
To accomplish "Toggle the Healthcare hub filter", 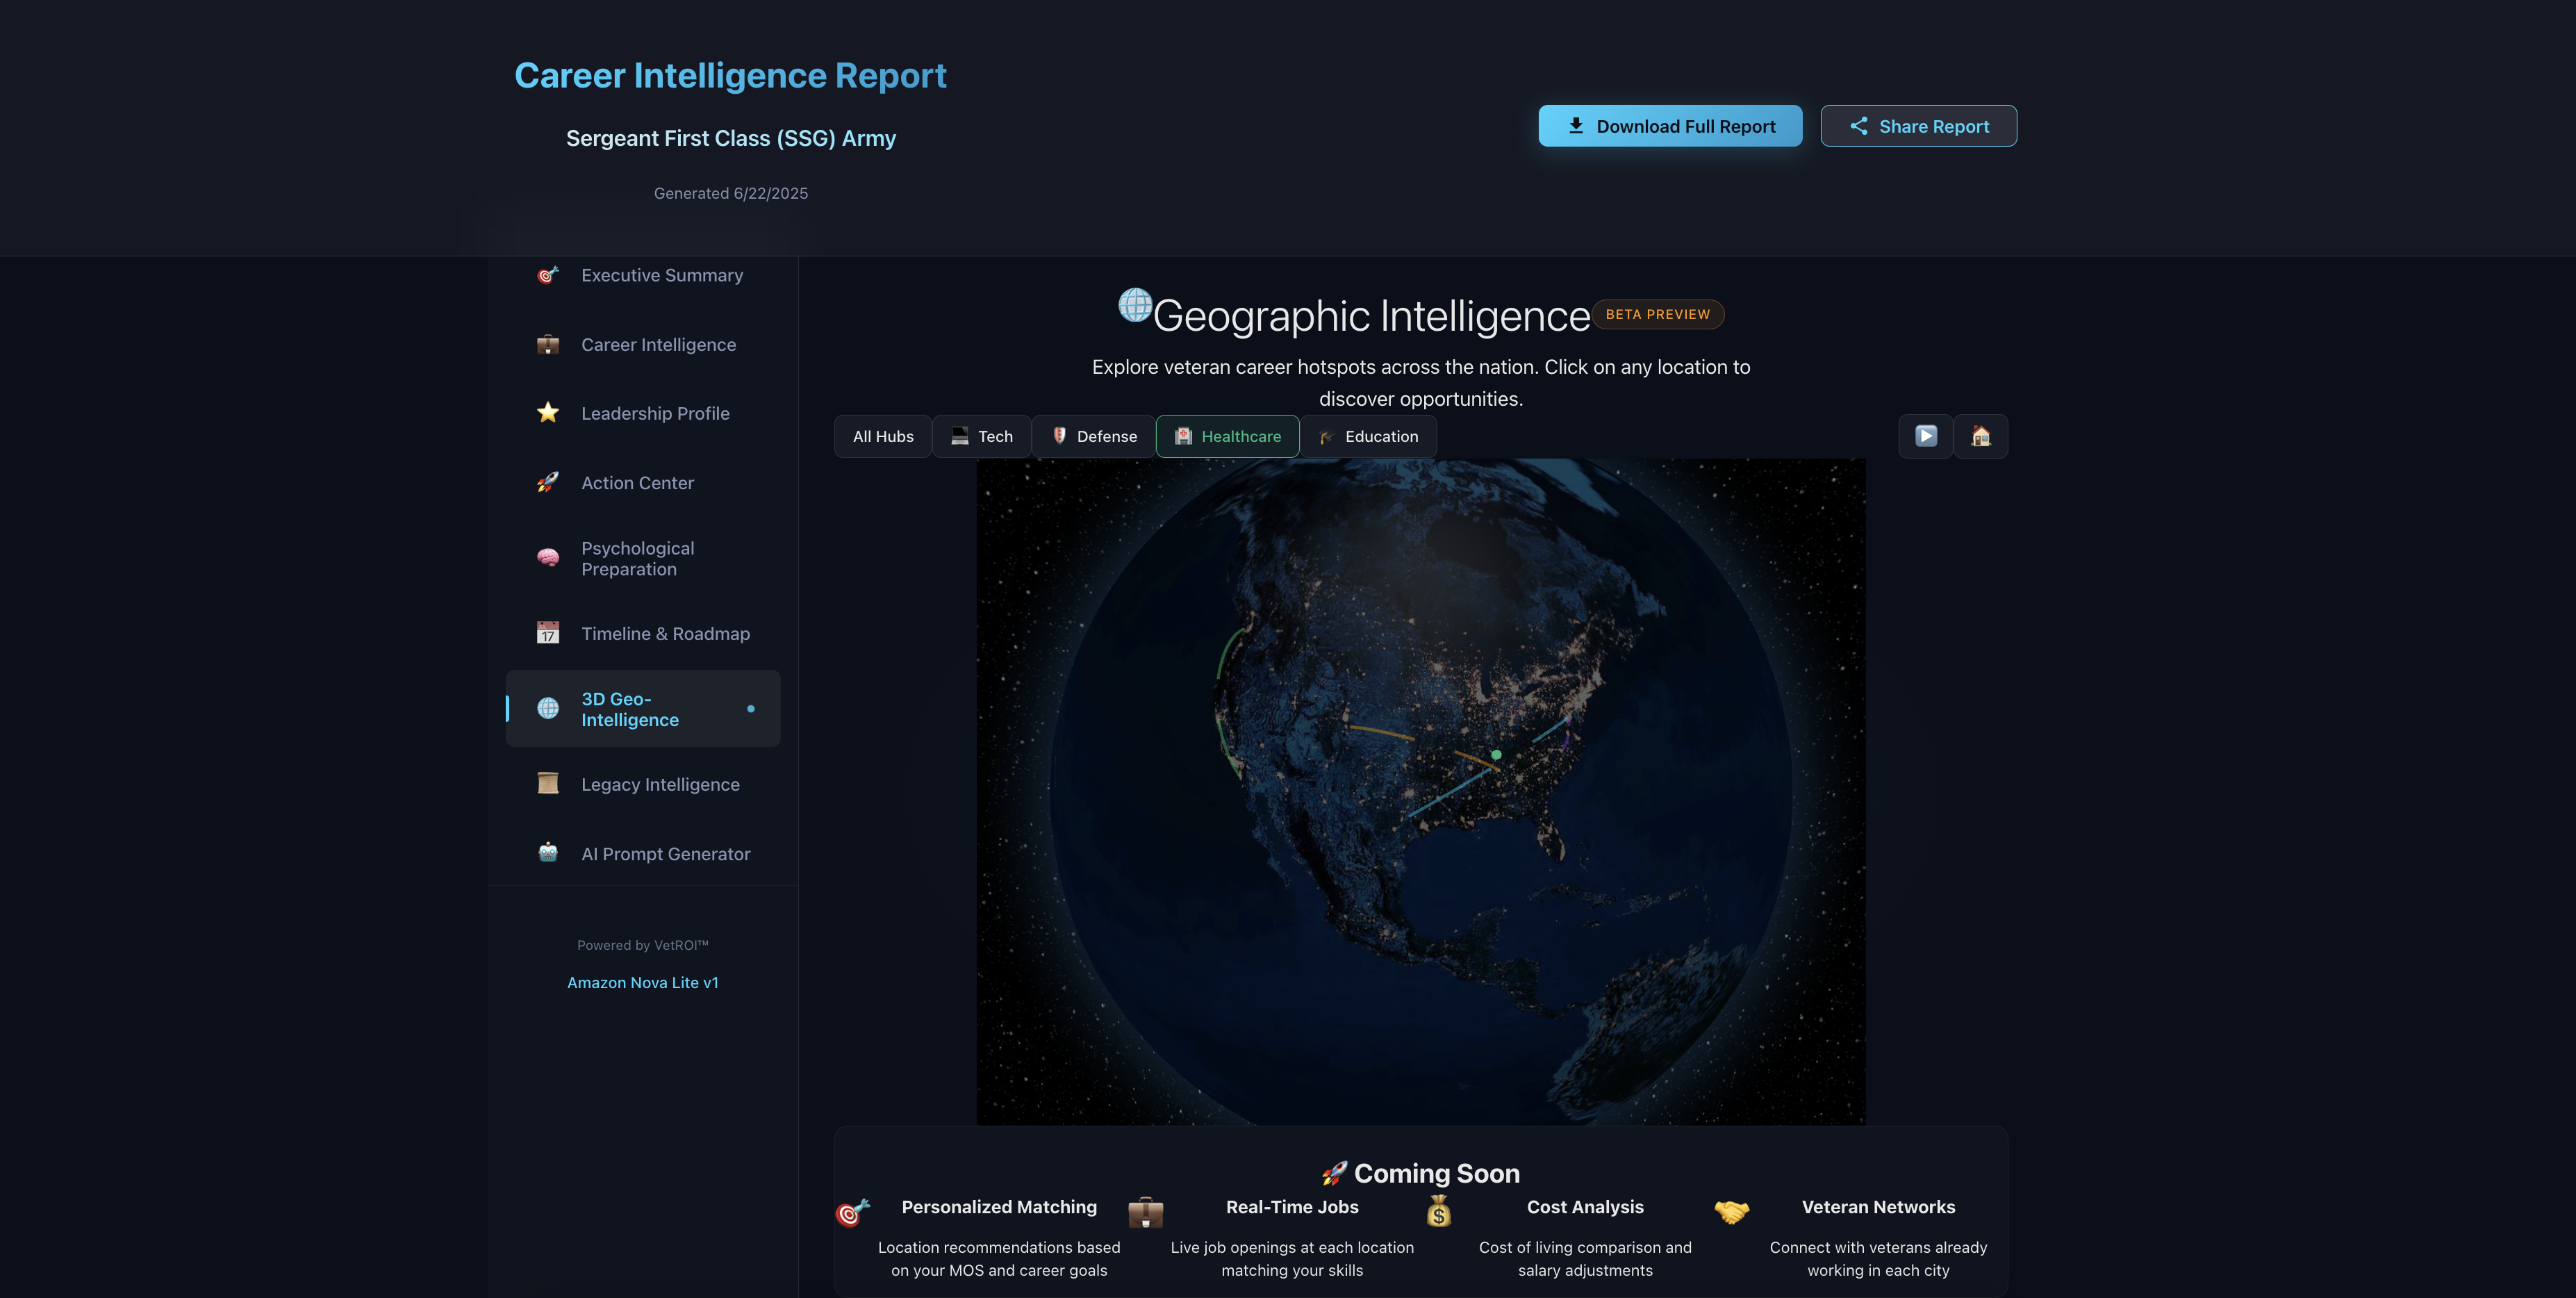I will coord(1227,436).
